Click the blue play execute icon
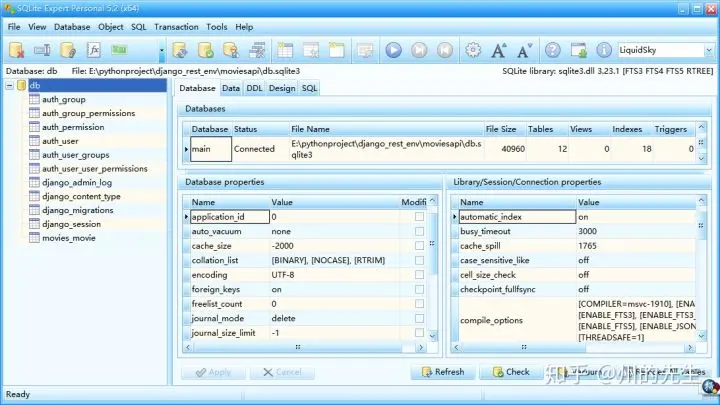 coord(394,50)
